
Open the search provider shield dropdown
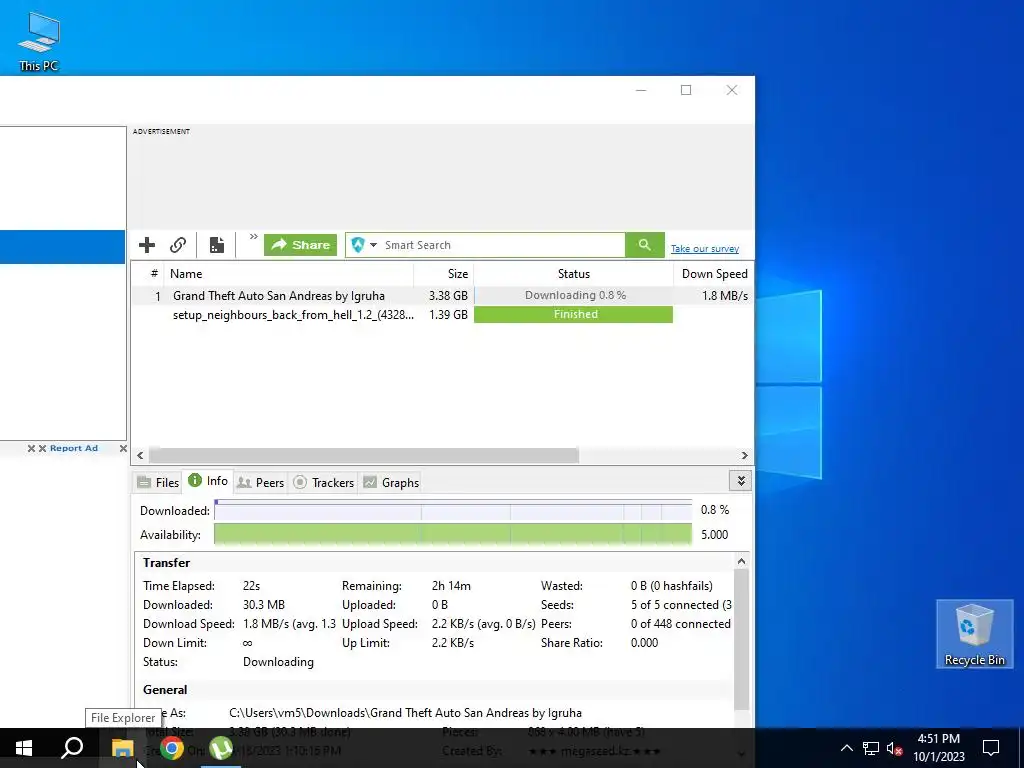[x=364, y=245]
